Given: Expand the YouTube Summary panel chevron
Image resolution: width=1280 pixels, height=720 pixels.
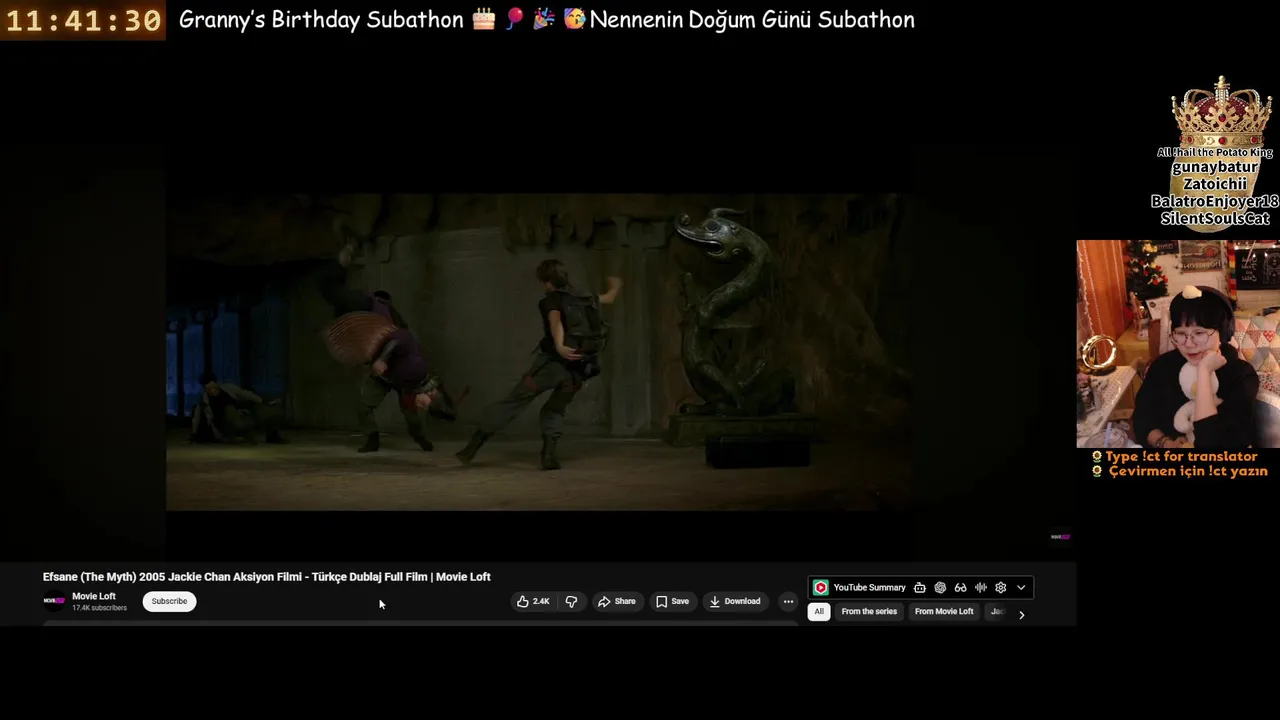Looking at the screenshot, I should coord(1021,588).
